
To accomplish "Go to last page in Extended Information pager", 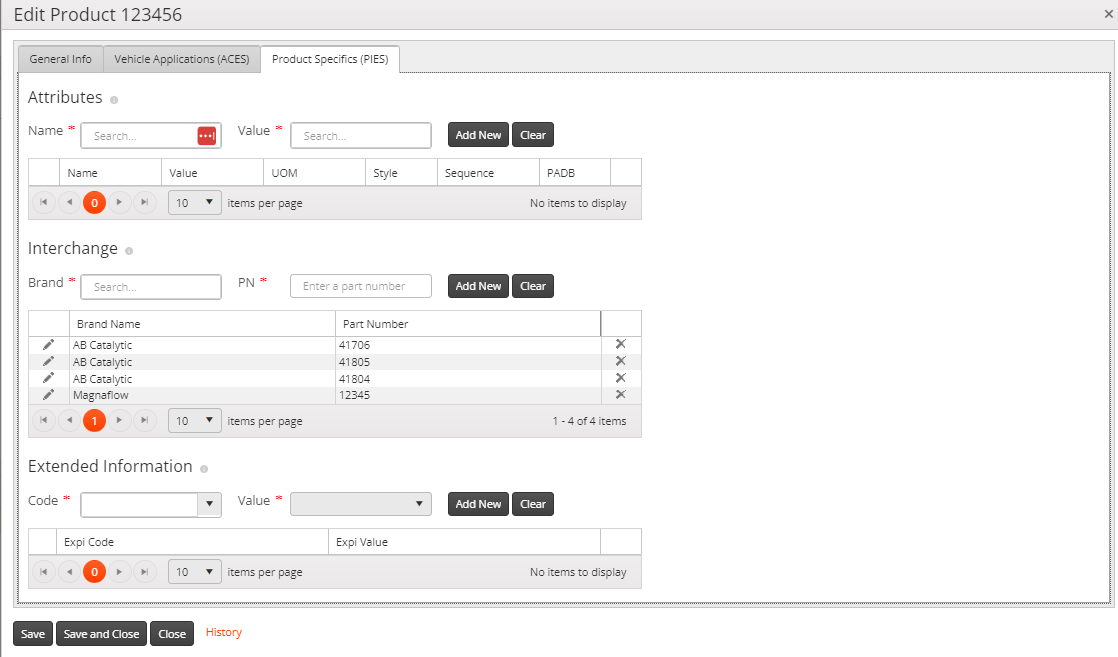I will point(145,571).
